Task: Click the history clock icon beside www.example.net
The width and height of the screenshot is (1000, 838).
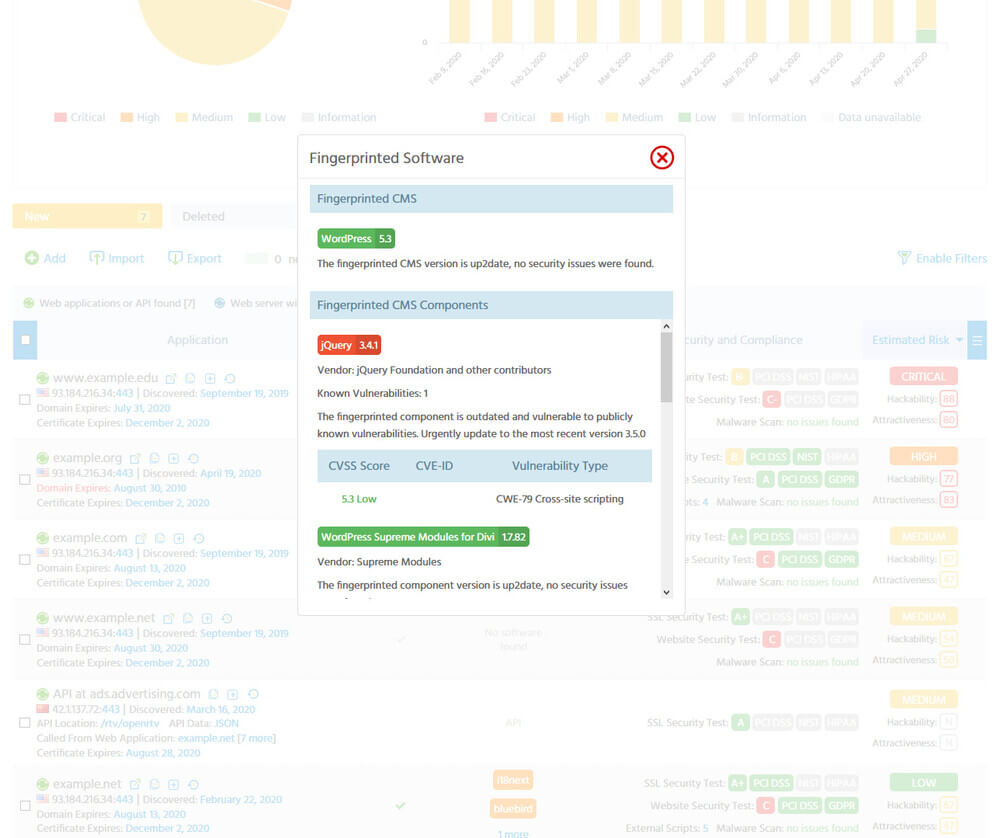Action: (226, 618)
